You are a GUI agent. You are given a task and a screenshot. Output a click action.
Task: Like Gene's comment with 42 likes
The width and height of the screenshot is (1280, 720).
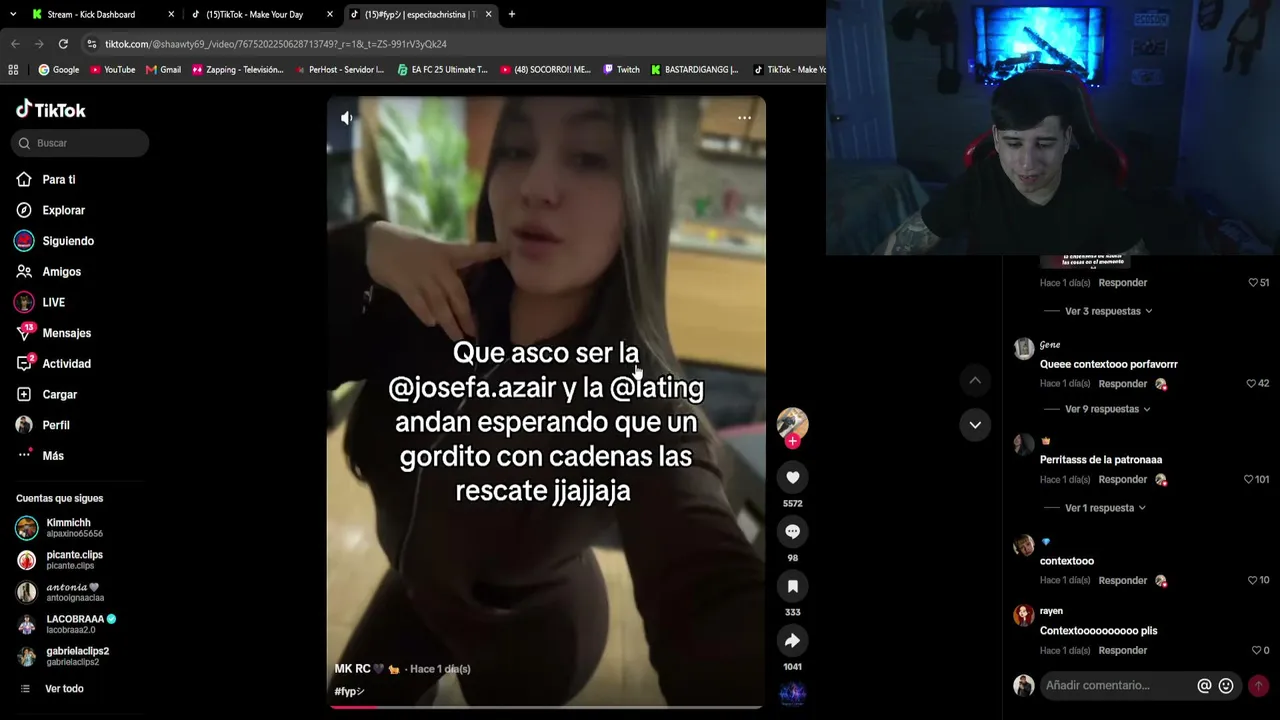tap(1251, 384)
